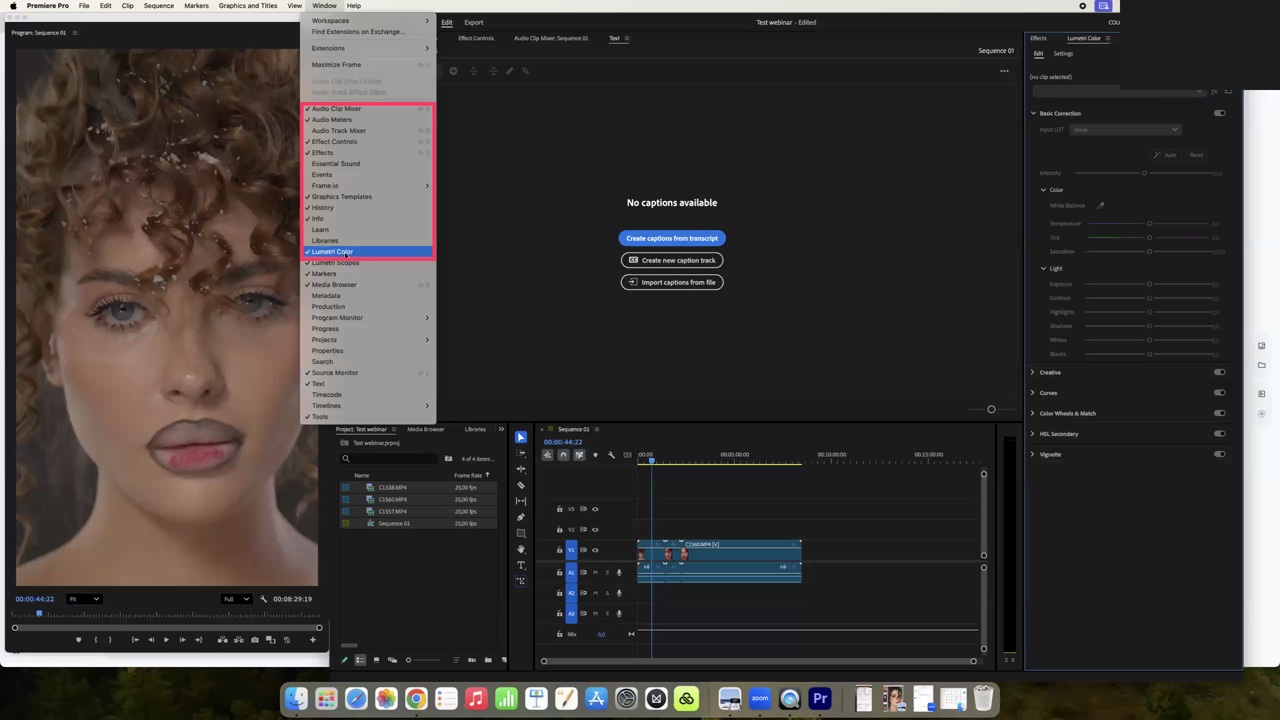Open the Full playback resolution dropdown
The height and width of the screenshot is (720, 1280).
(235, 599)
